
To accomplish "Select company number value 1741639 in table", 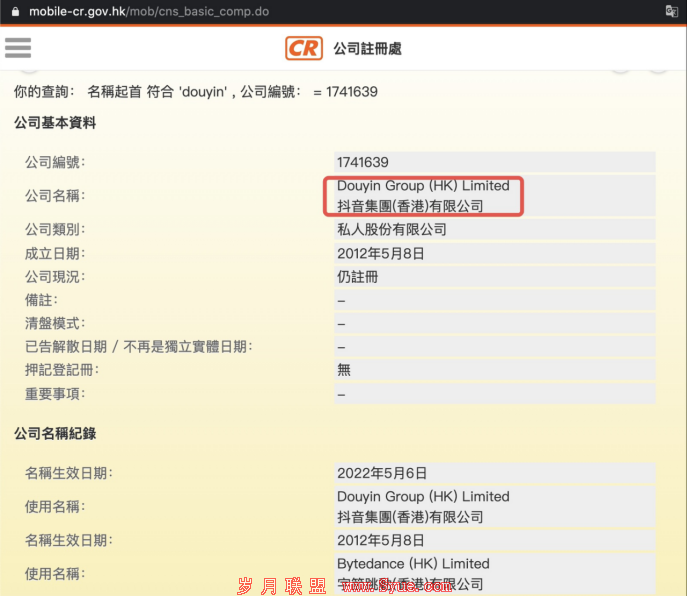I will (363, 162).
